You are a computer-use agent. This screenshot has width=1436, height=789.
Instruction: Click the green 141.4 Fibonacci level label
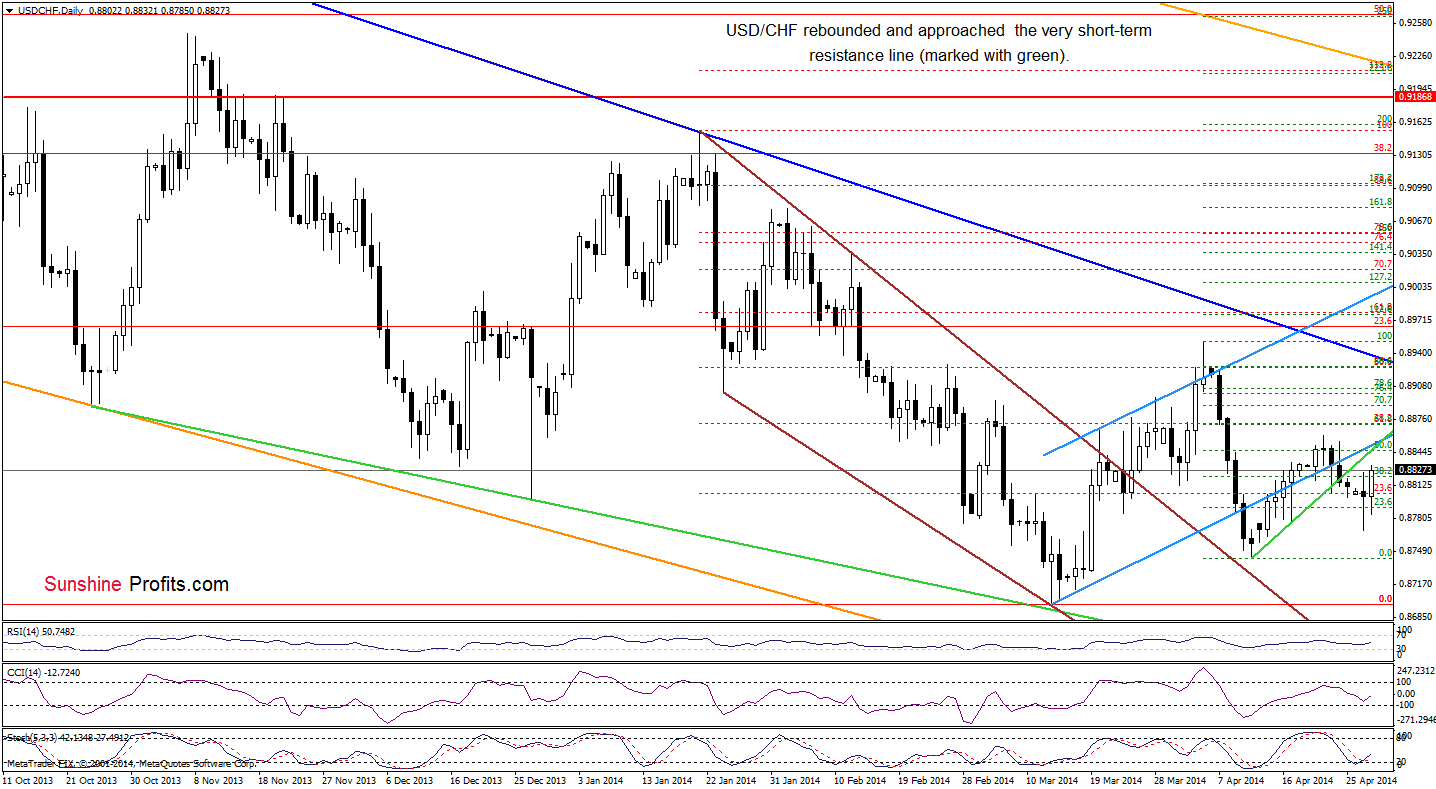point(1381,246)
